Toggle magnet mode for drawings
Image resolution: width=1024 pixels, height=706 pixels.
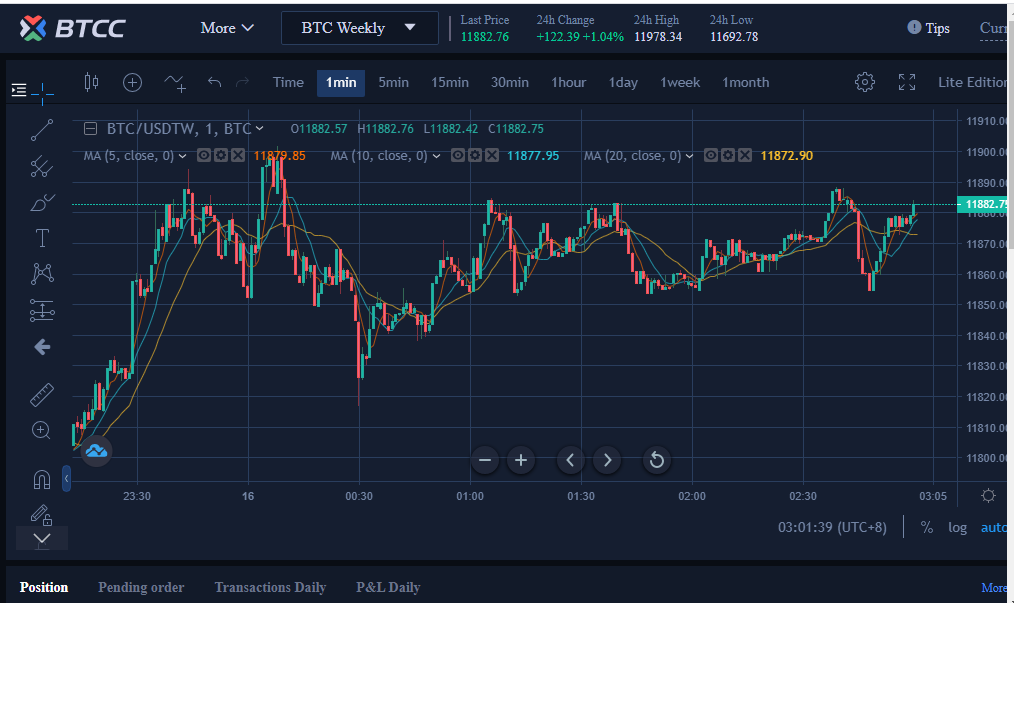42,480
